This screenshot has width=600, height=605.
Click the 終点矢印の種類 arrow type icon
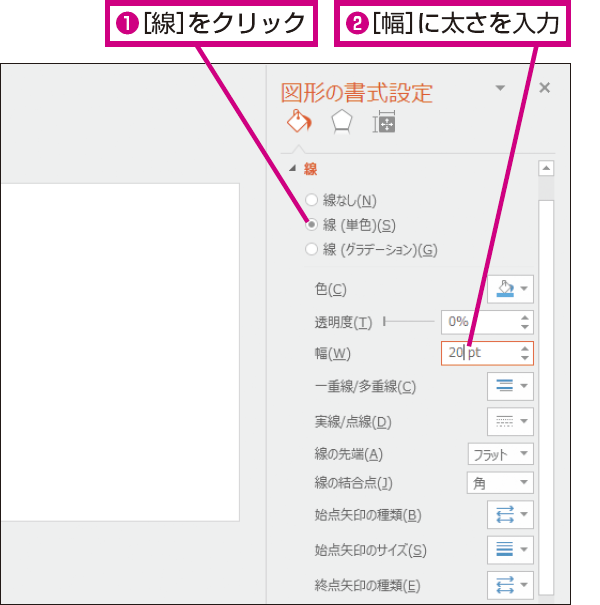pyautogui.click(x=505, y=585)
